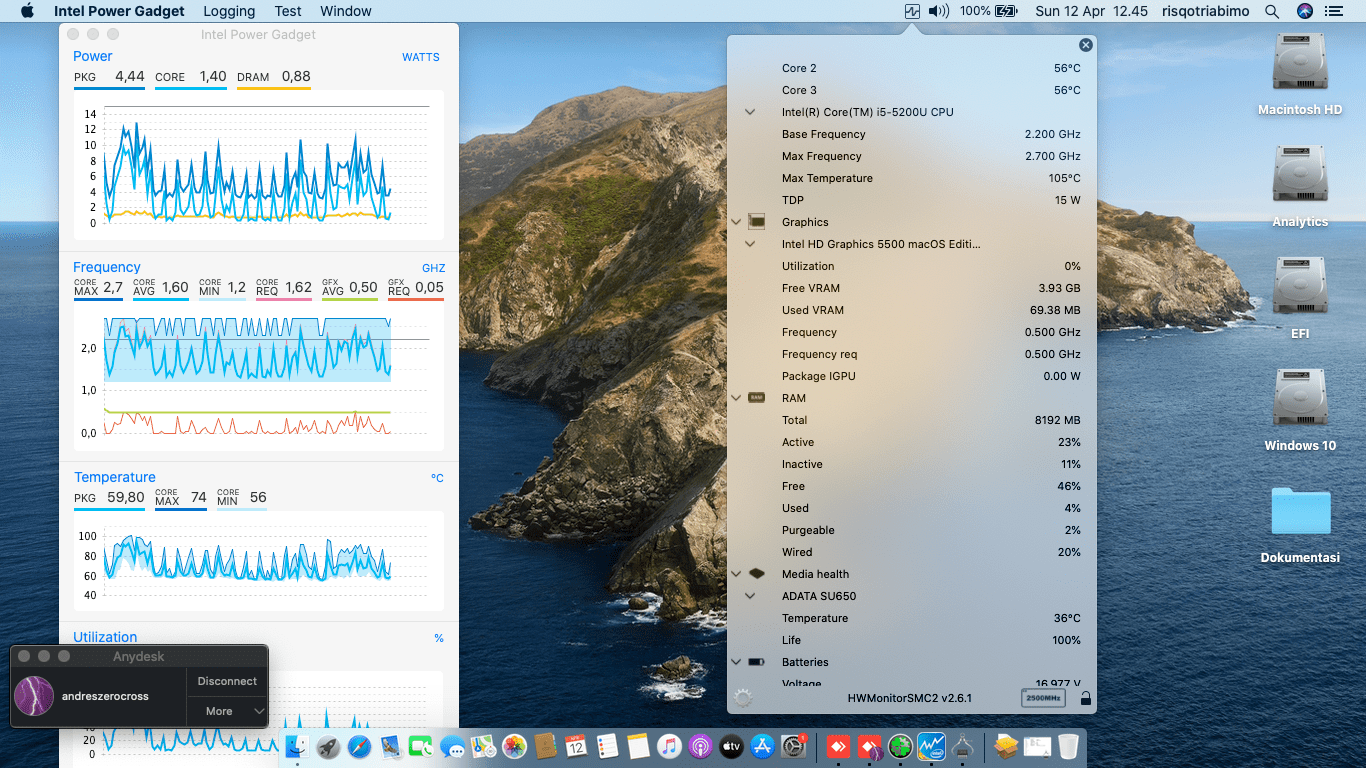
Task: Open Messages from the Dock
Action: coord(452,746)
